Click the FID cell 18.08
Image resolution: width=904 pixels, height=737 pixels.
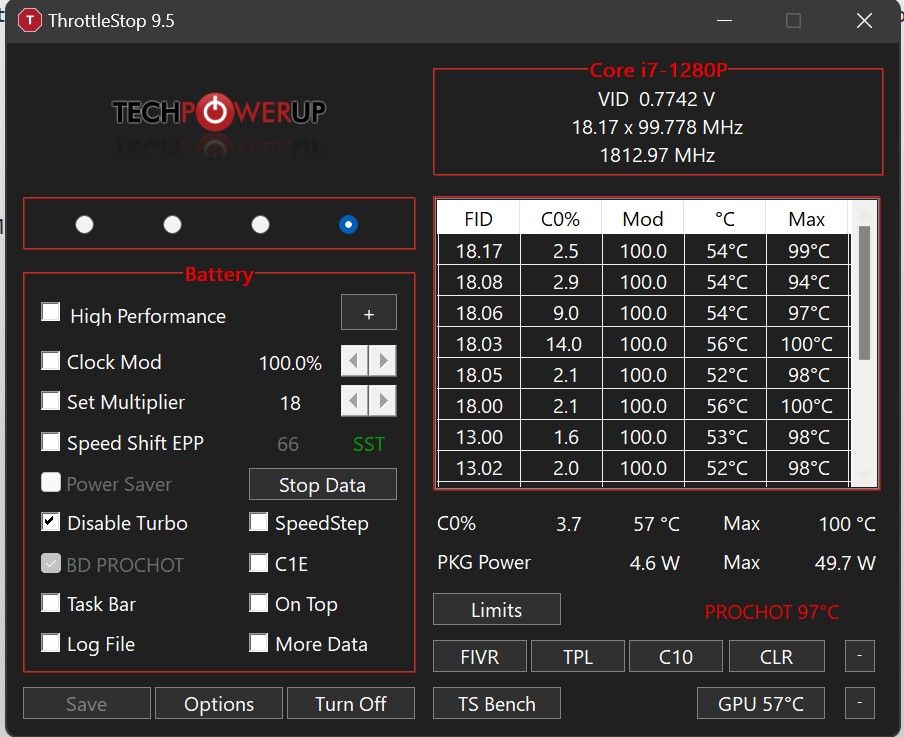[x=479, y=282]
